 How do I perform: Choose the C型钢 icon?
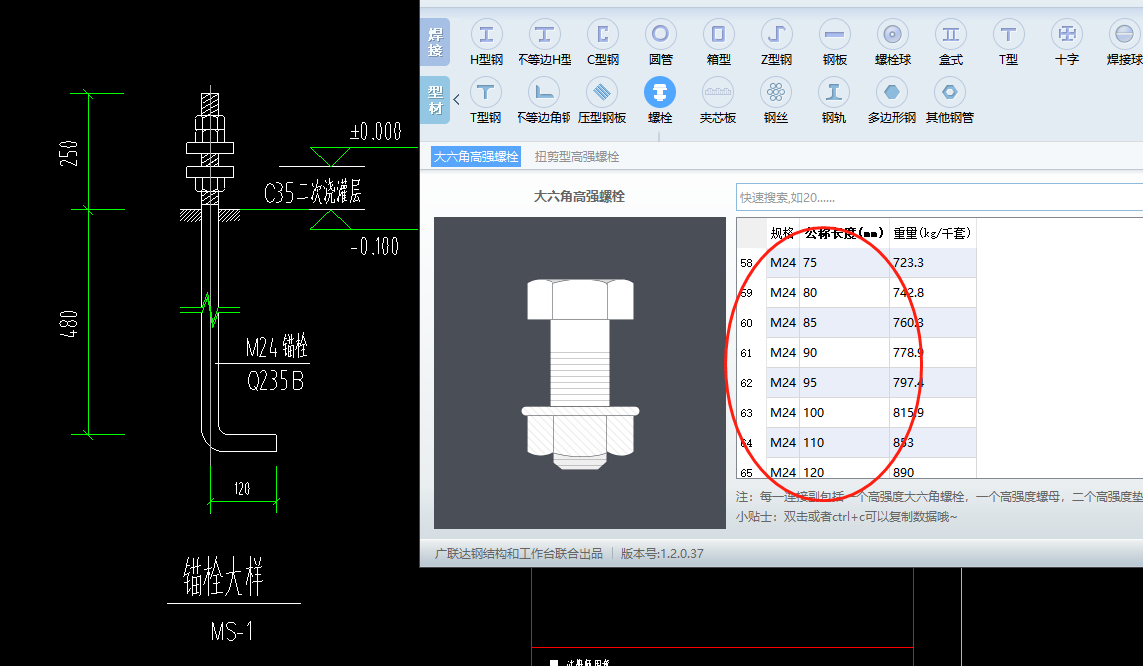click(602, 34)
